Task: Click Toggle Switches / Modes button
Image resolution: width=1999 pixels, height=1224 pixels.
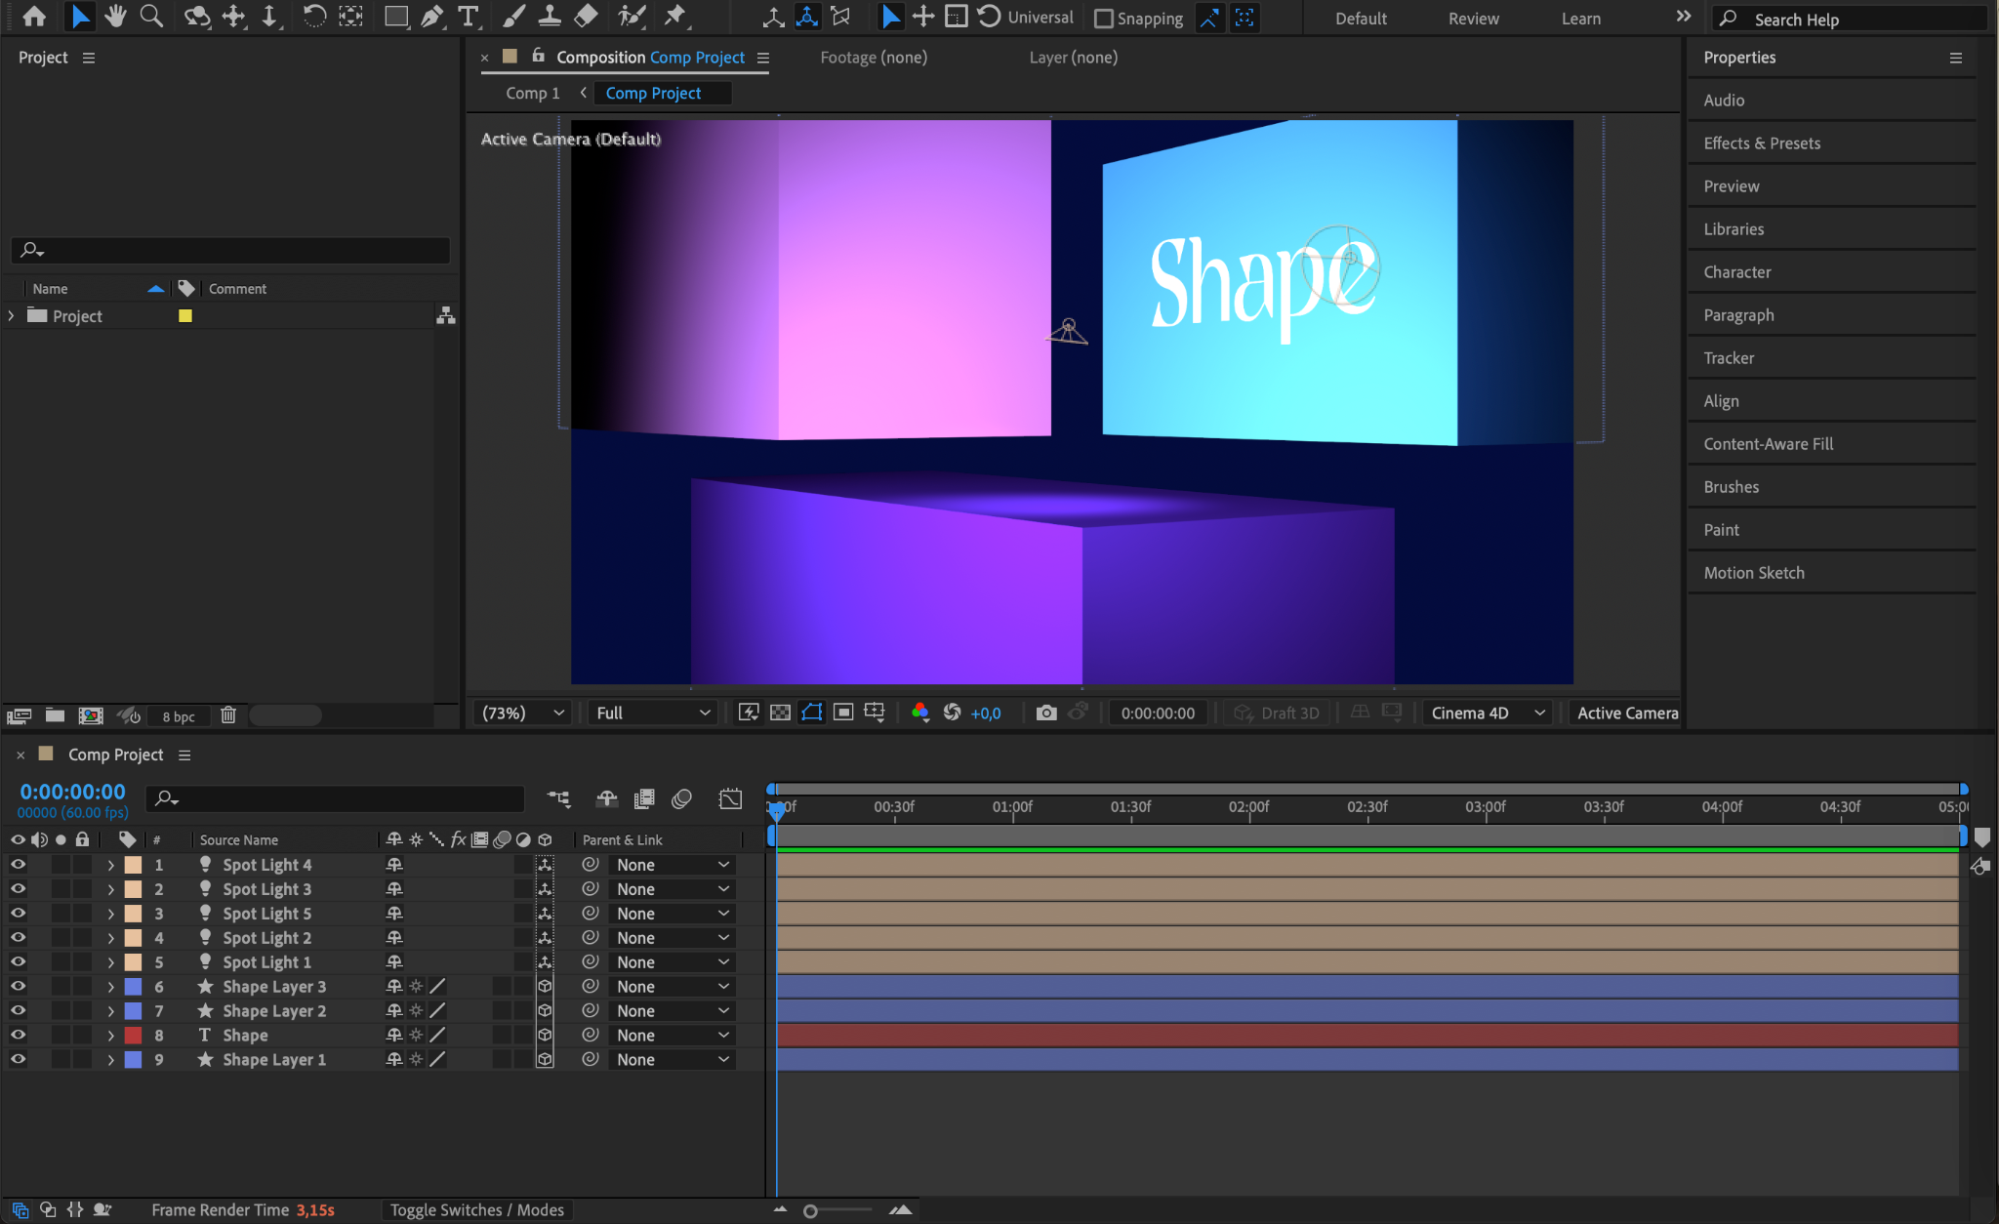Action: click(477, 1210)
